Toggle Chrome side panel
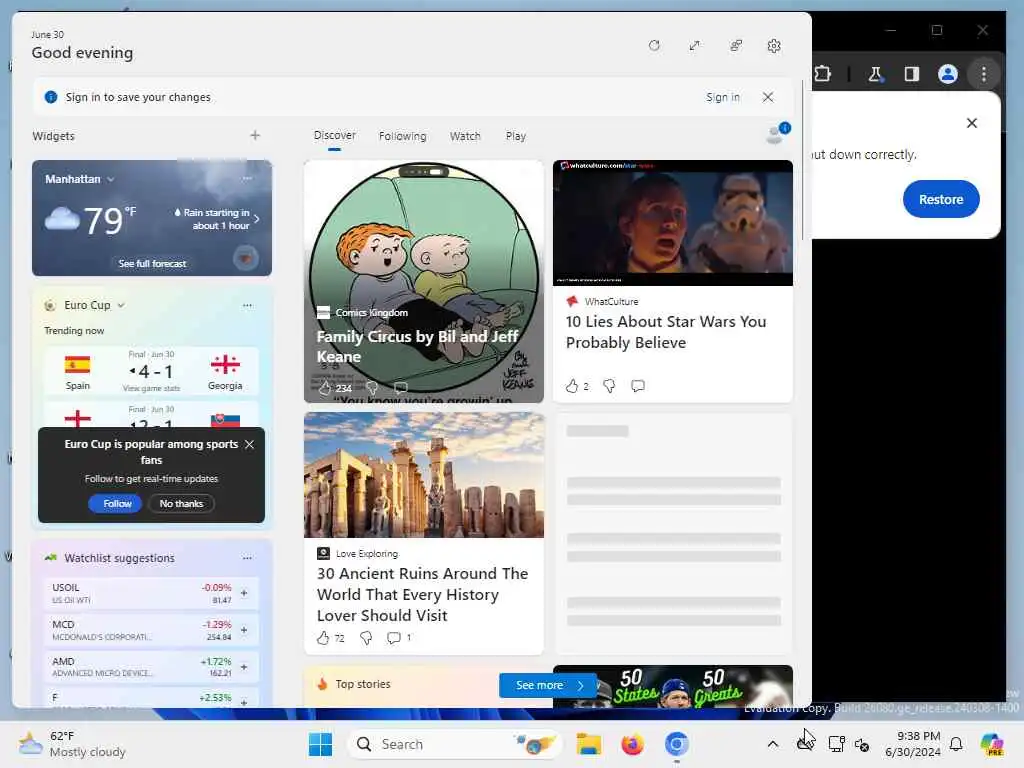Image resolution: width=1024 pixels, height=768 pixels. tap(912, 74)
